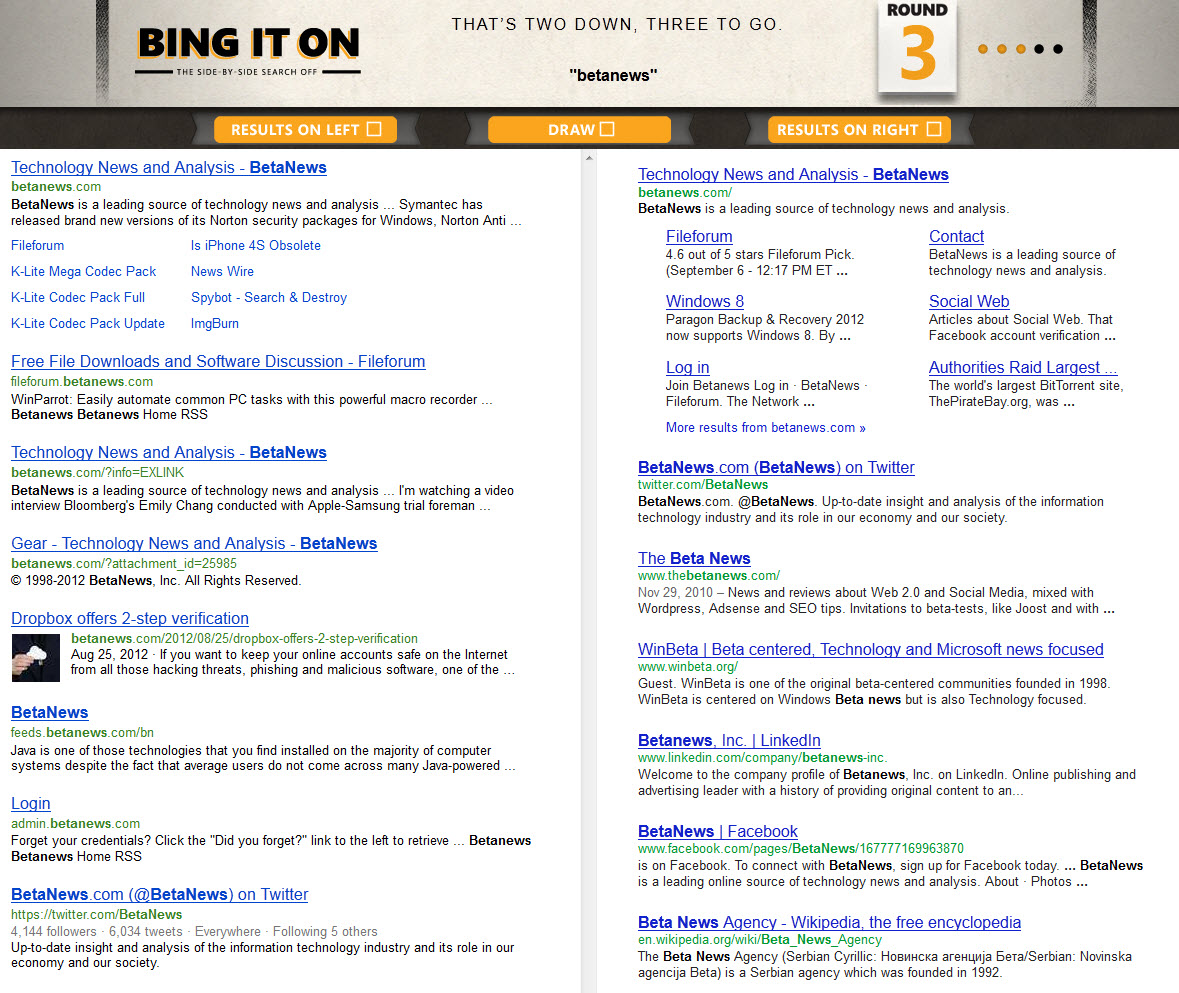1179x993 pixels.
Task: Open the BetaNews Twitter result on the left
Action: tap(159, 894)
